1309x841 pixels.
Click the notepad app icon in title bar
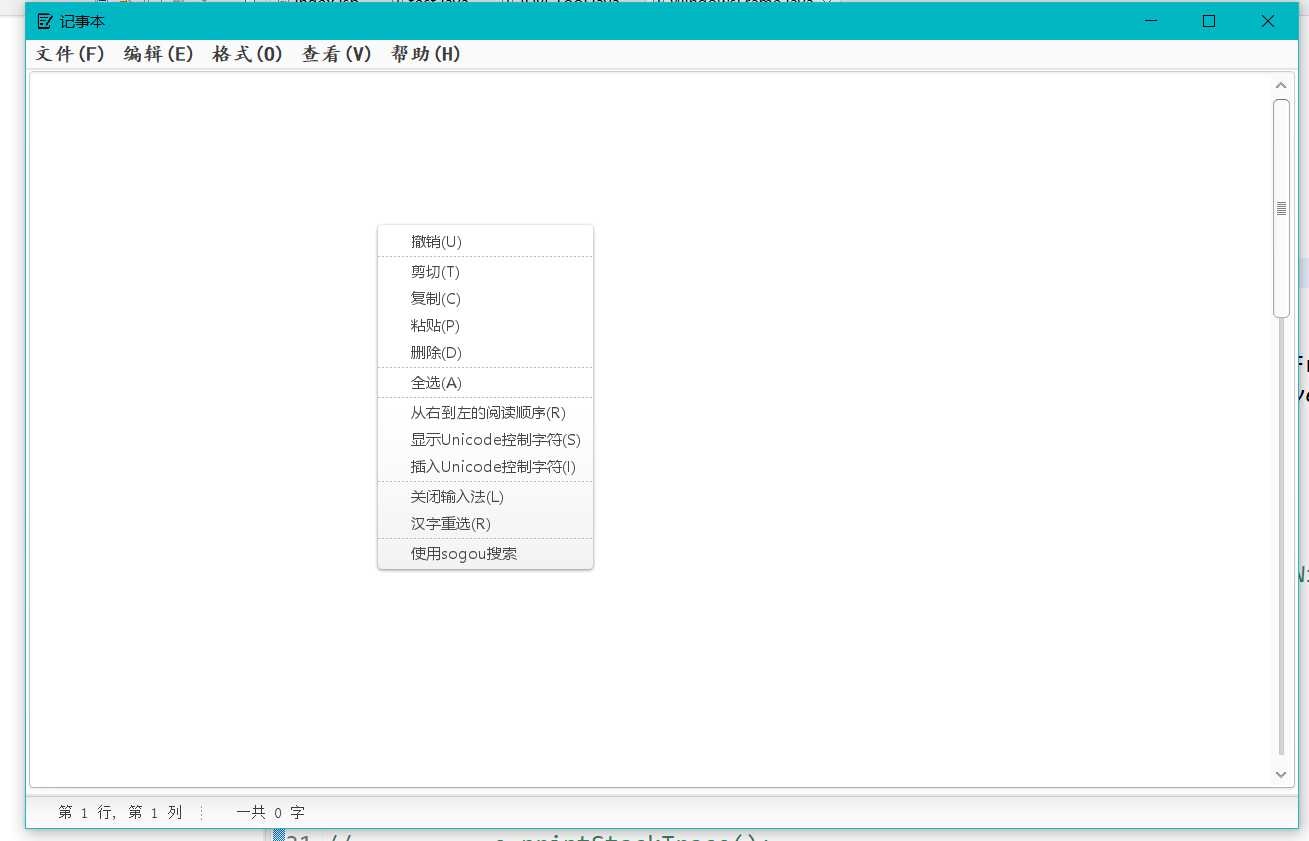(45, 21)
